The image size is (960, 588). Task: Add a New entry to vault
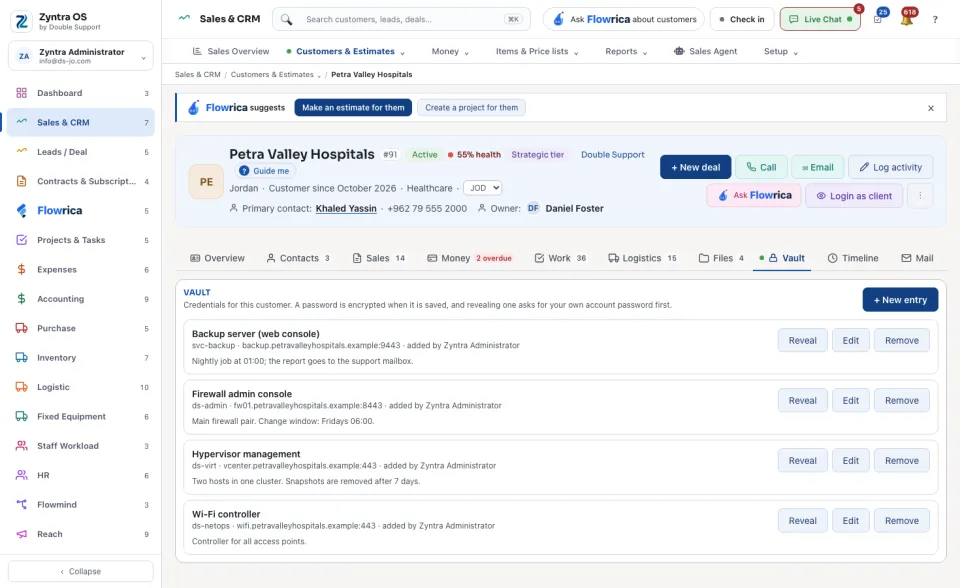point(900,300)
